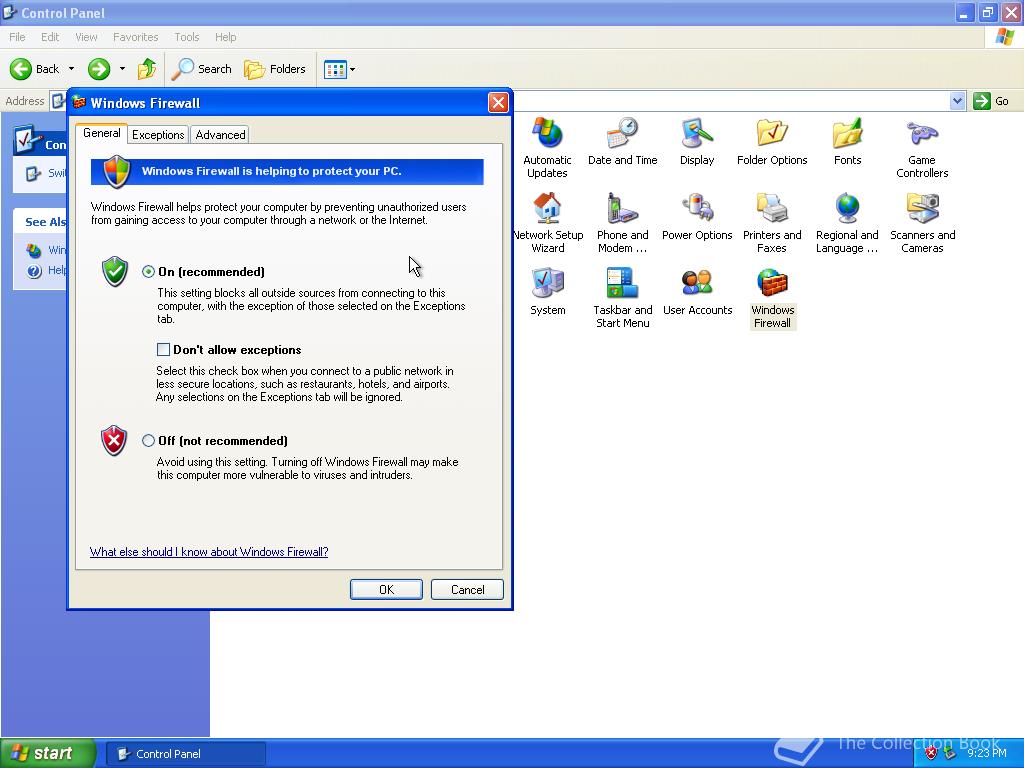The width and height of the screenshot is (1024, 768).
Task: Click the Views toolbar icon
Action: 335,69
